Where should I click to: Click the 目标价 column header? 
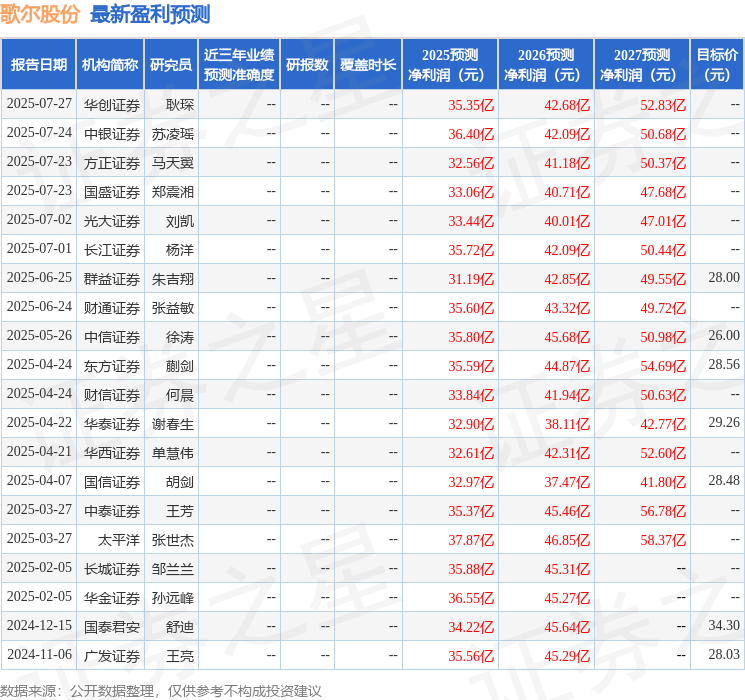coord(717,65)
